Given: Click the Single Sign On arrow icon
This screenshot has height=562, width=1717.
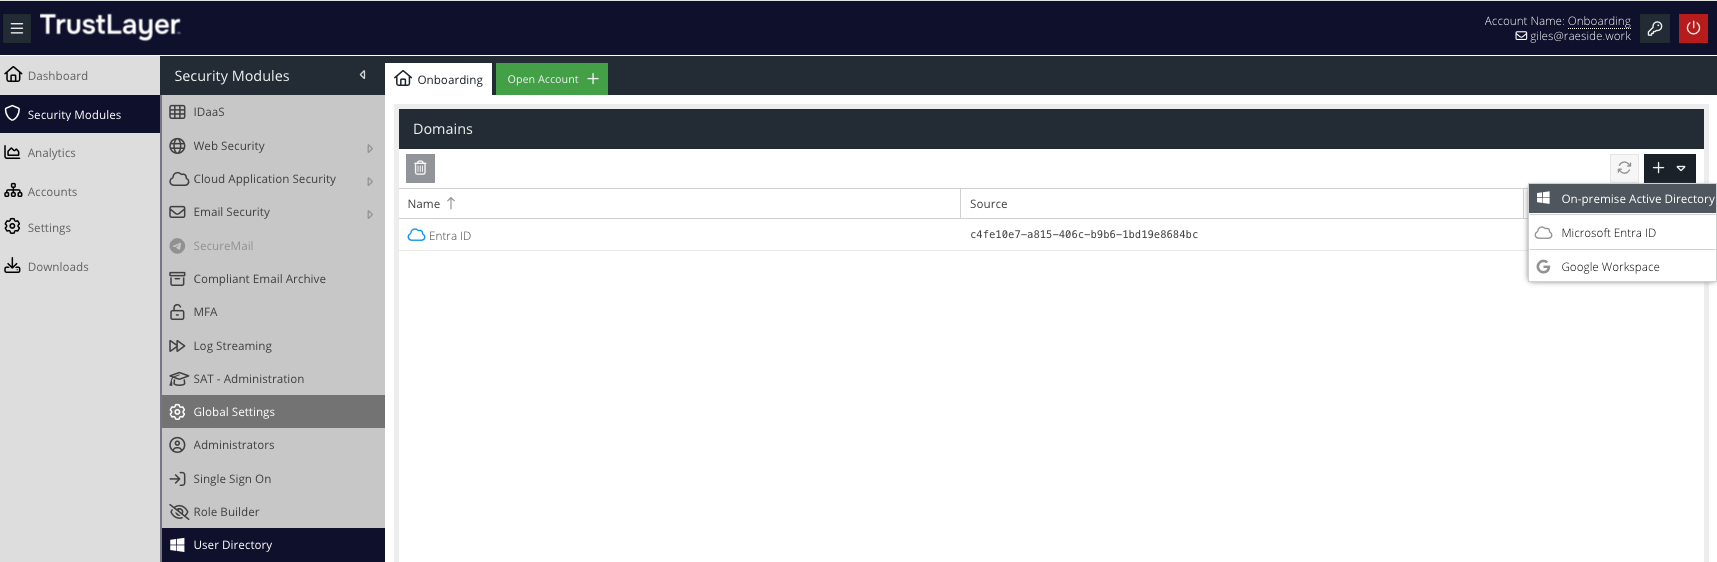Looking at the screenshot, I should (x=177, y=479).
